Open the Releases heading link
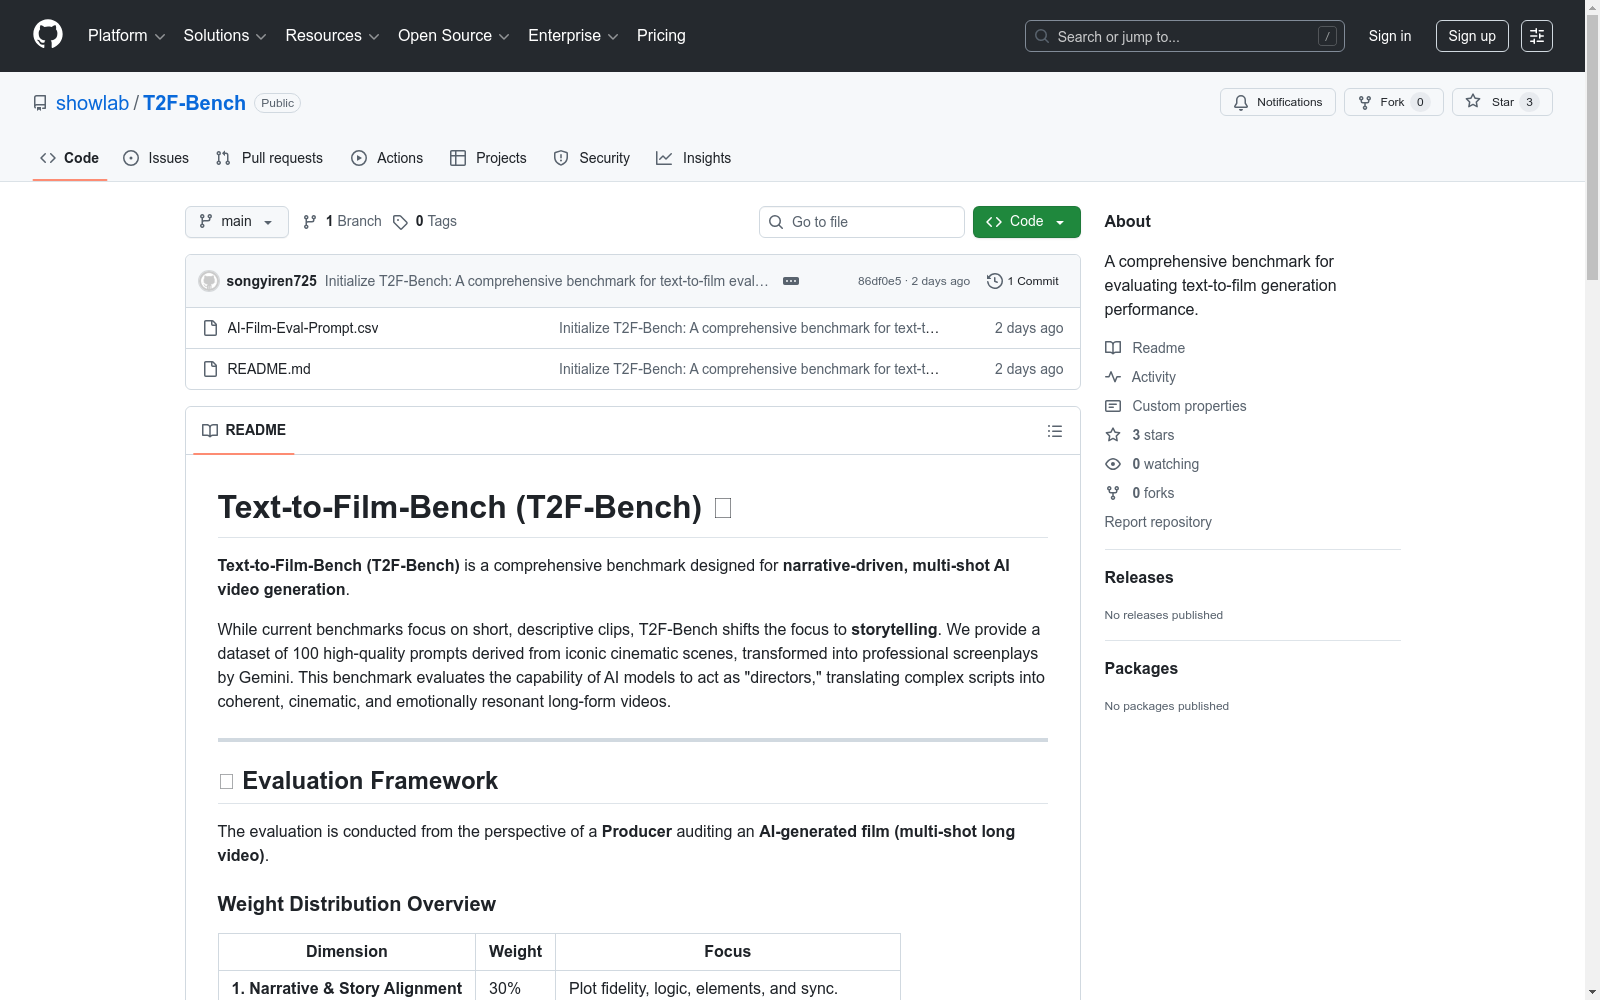This screenshot has width=1600, height=1000. [x=1139, y=578]
